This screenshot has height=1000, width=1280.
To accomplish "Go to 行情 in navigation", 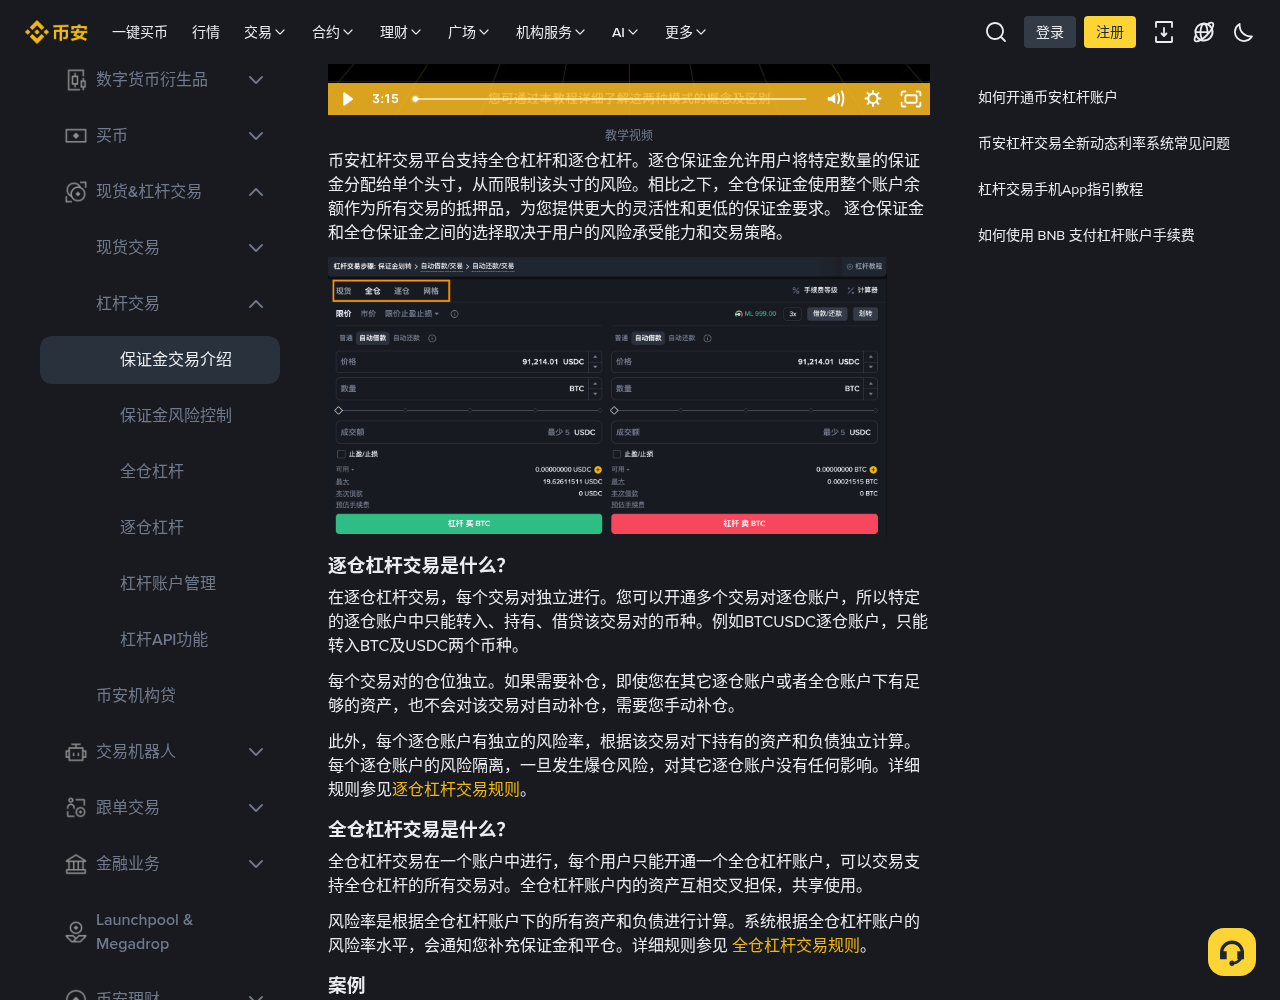I will [206, 32].
